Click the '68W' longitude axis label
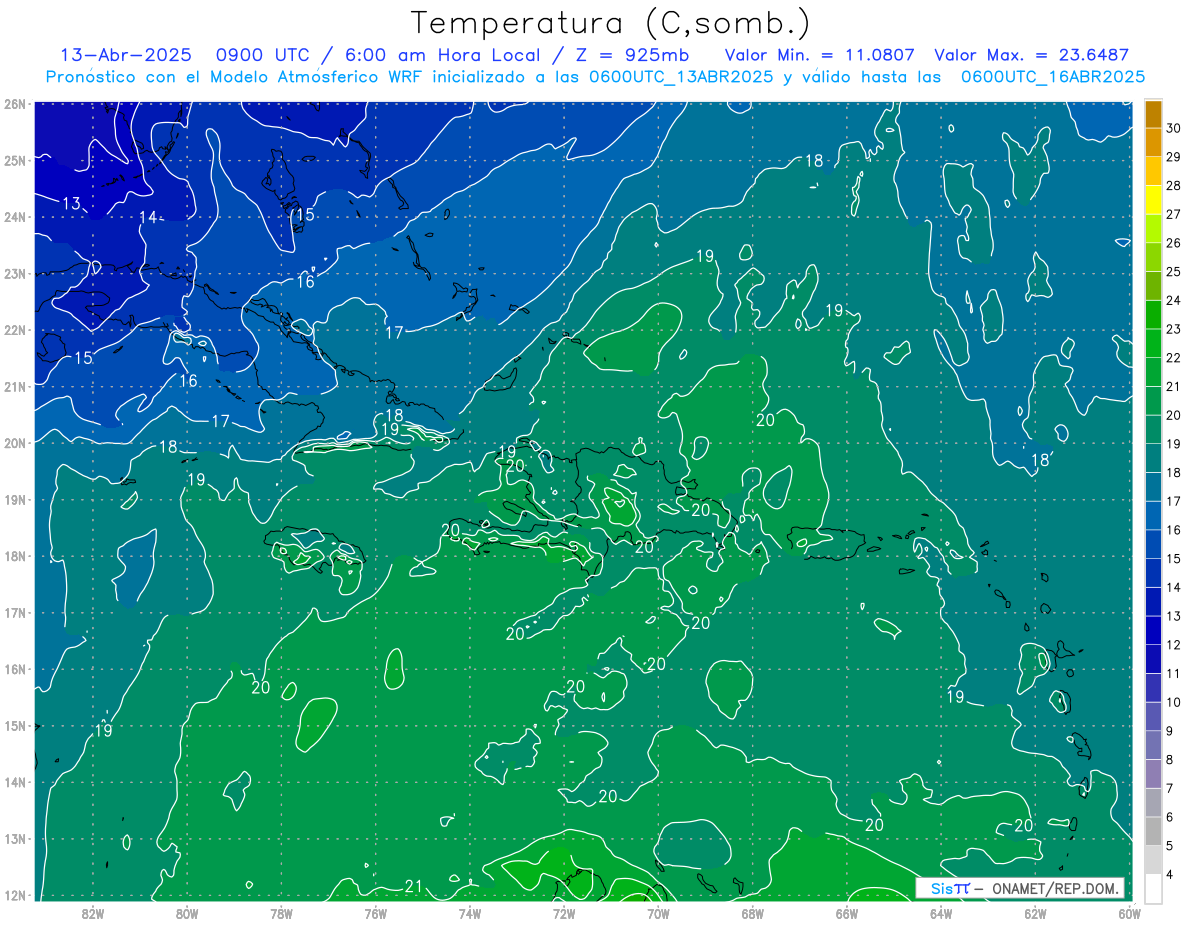1200x927 pixels. pos(752,913)
